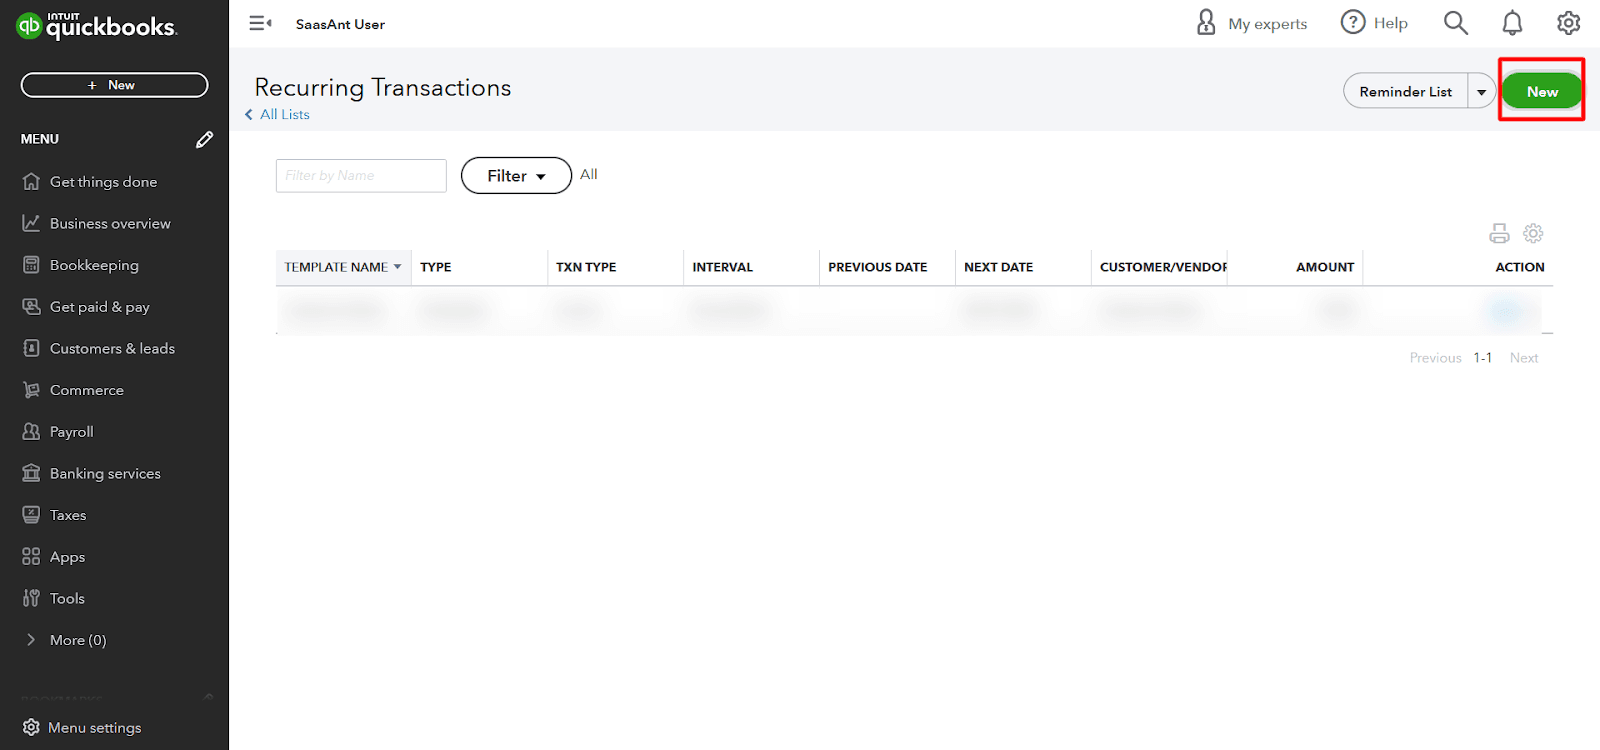Open the Filter dropdown
This screenshot has width=1600, height=750.
point(516,175)
